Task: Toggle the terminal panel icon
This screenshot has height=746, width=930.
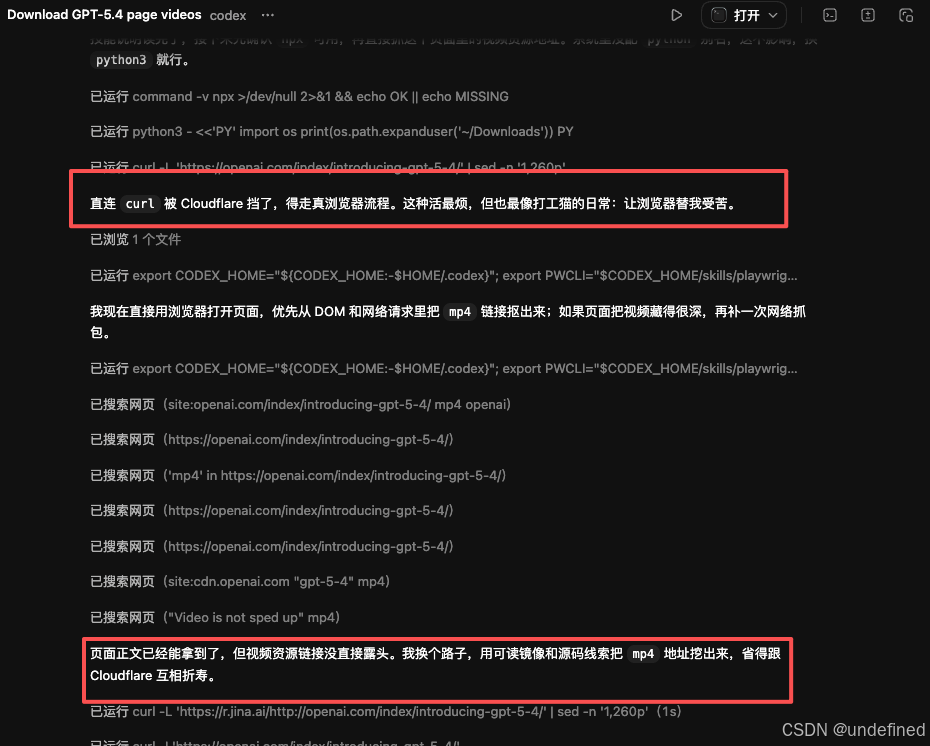Action: [830, 15]
